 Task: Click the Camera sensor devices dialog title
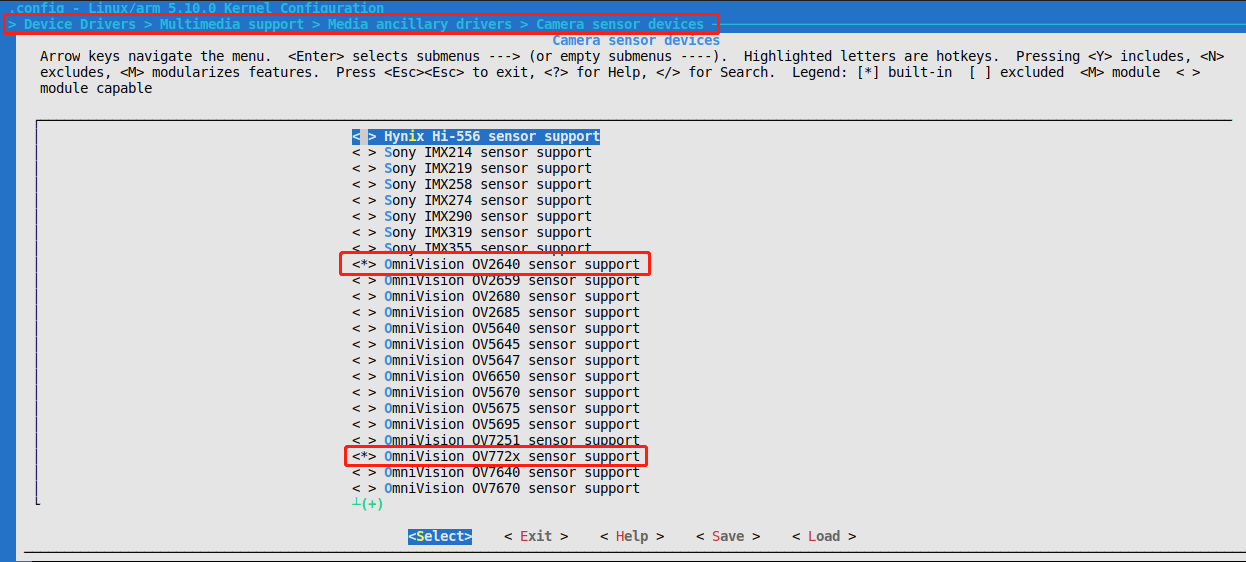tap(636, 40)
